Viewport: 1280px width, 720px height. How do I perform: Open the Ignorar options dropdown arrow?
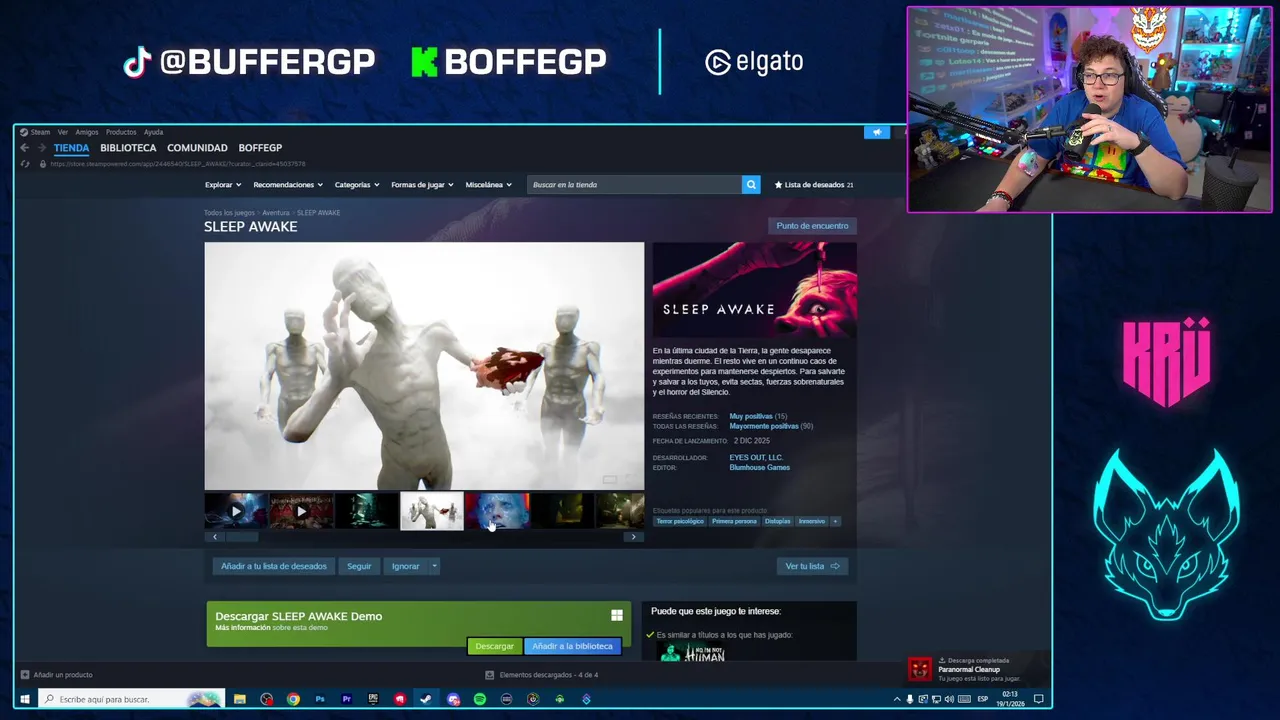coord(434,566)
